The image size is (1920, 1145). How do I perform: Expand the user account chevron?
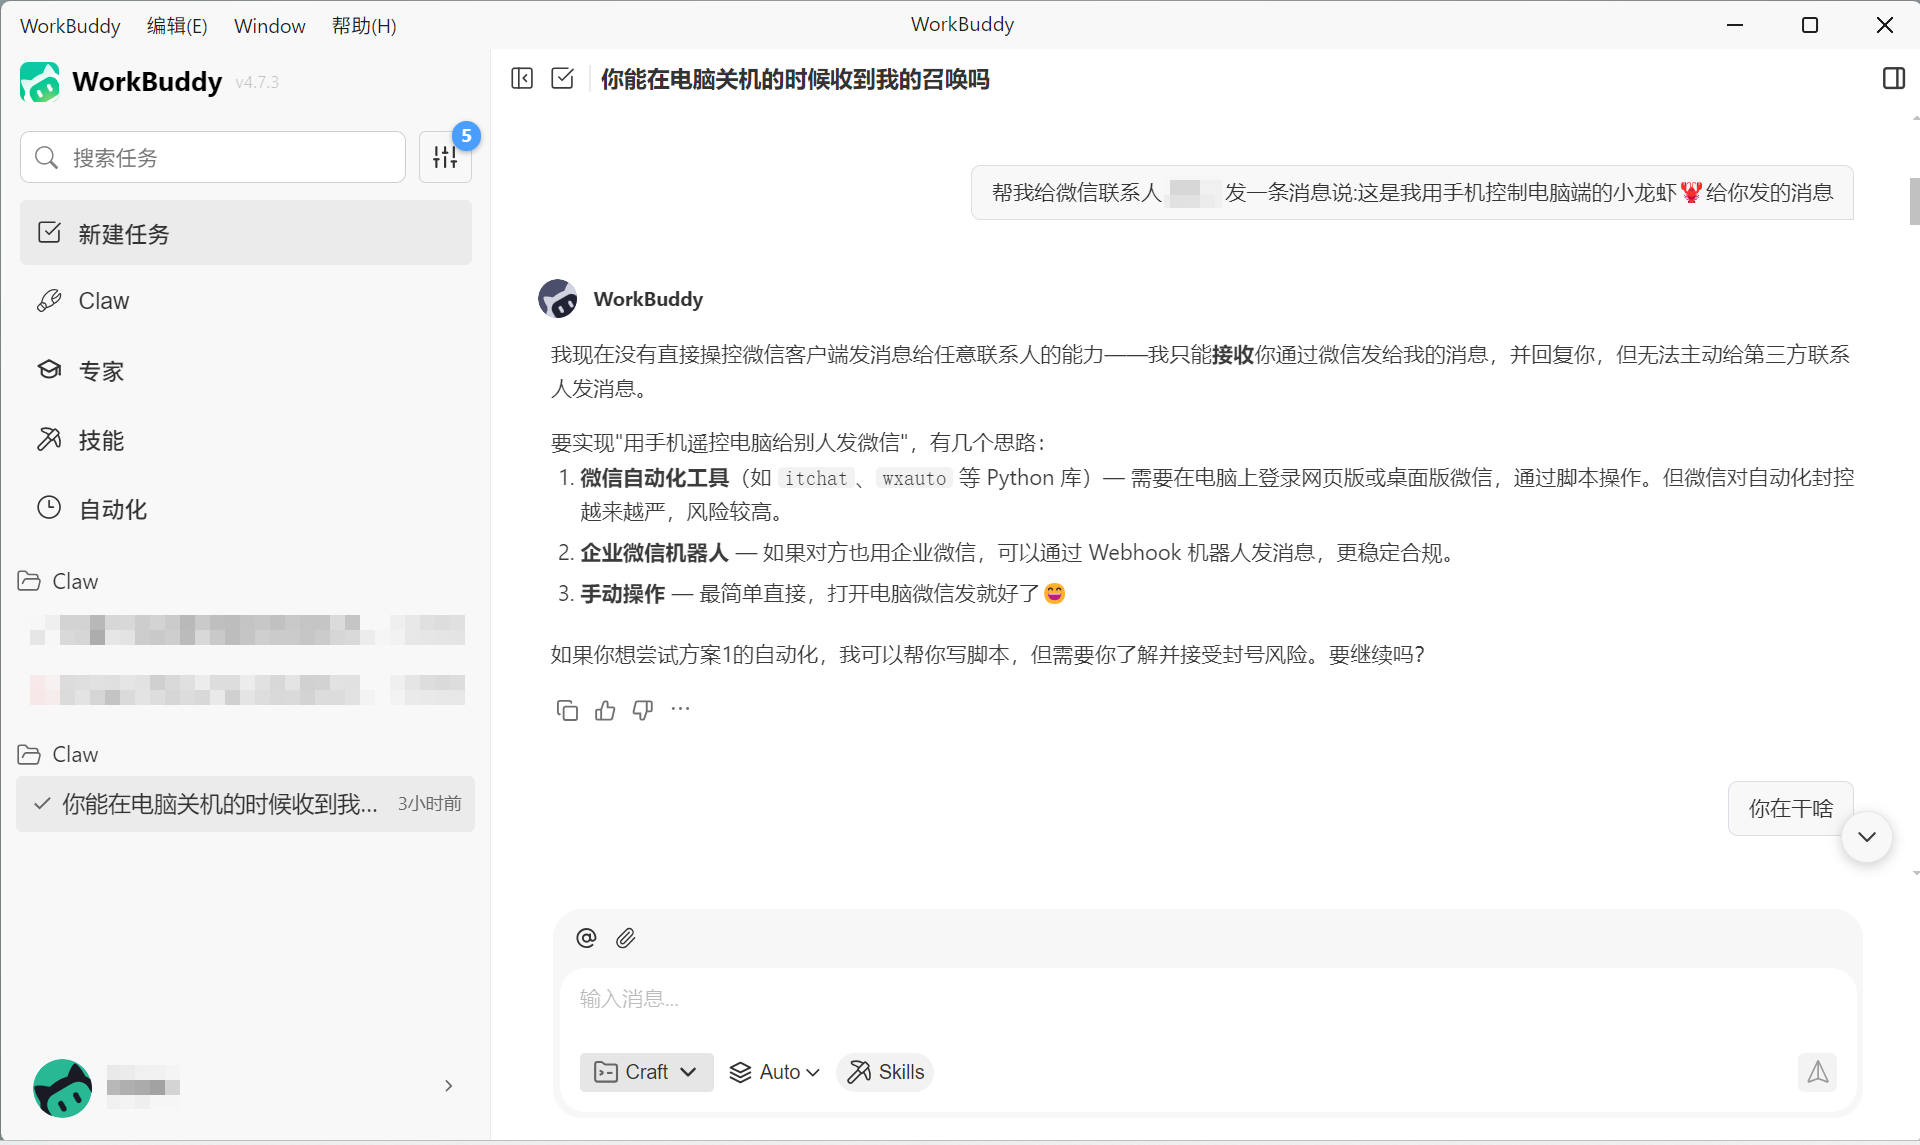pos(449,1086)
